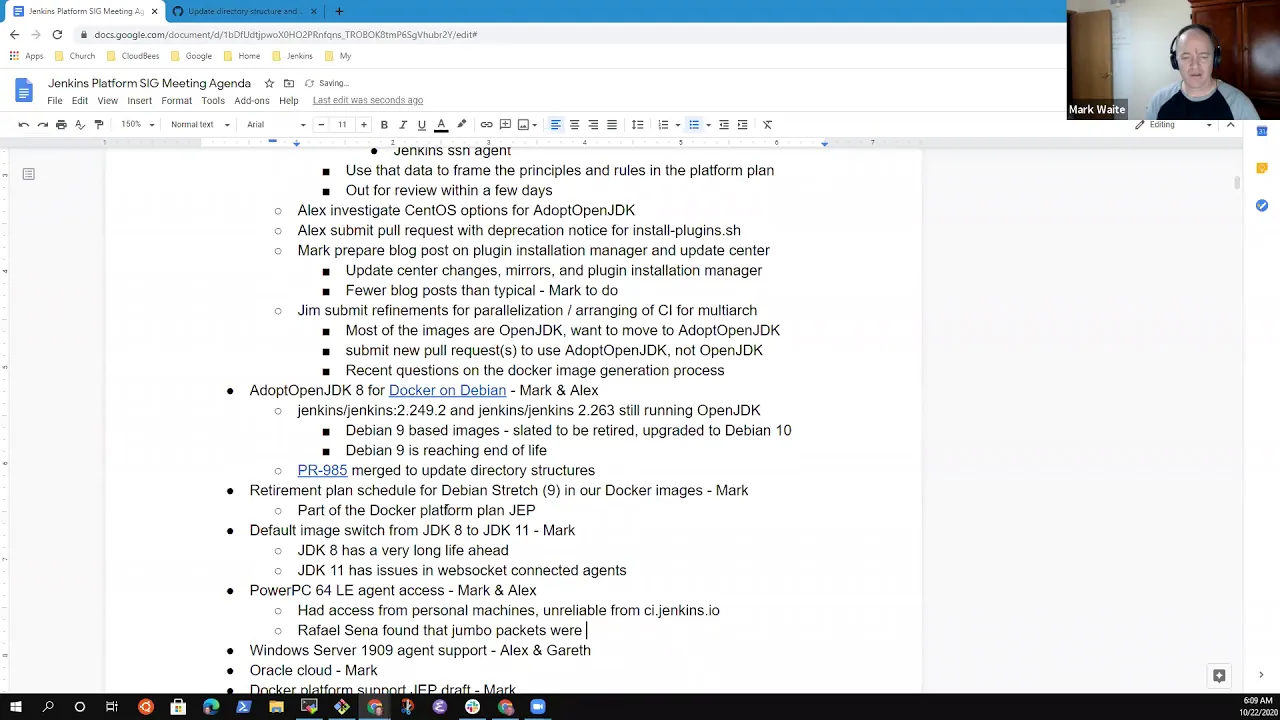The height and width of the screenshot is (720, 1280).
Task: Select center text alignment
Action: 574,125
